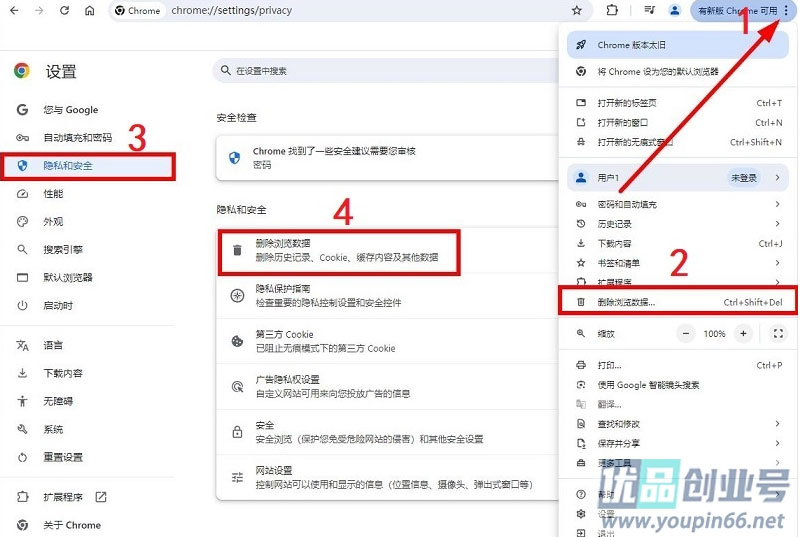Click the home icon in the toolbar
The image size is (800, 537).
(90, 11)
